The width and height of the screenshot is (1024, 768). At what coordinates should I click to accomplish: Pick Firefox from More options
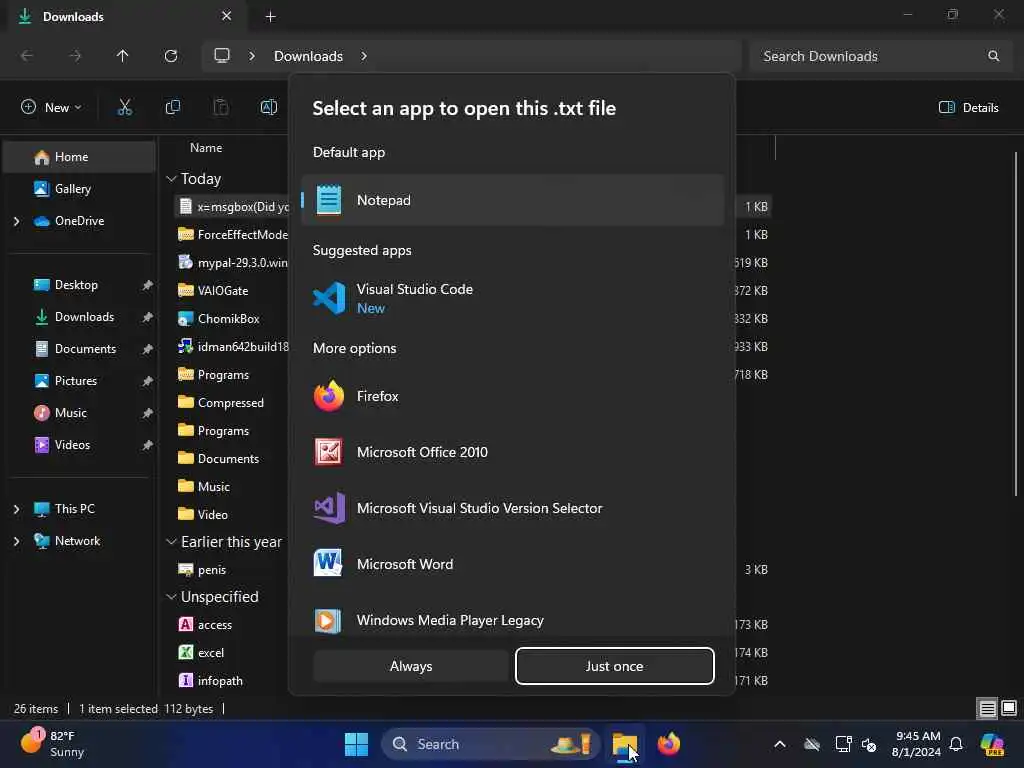pyautogui.click(x=513, y=396)
